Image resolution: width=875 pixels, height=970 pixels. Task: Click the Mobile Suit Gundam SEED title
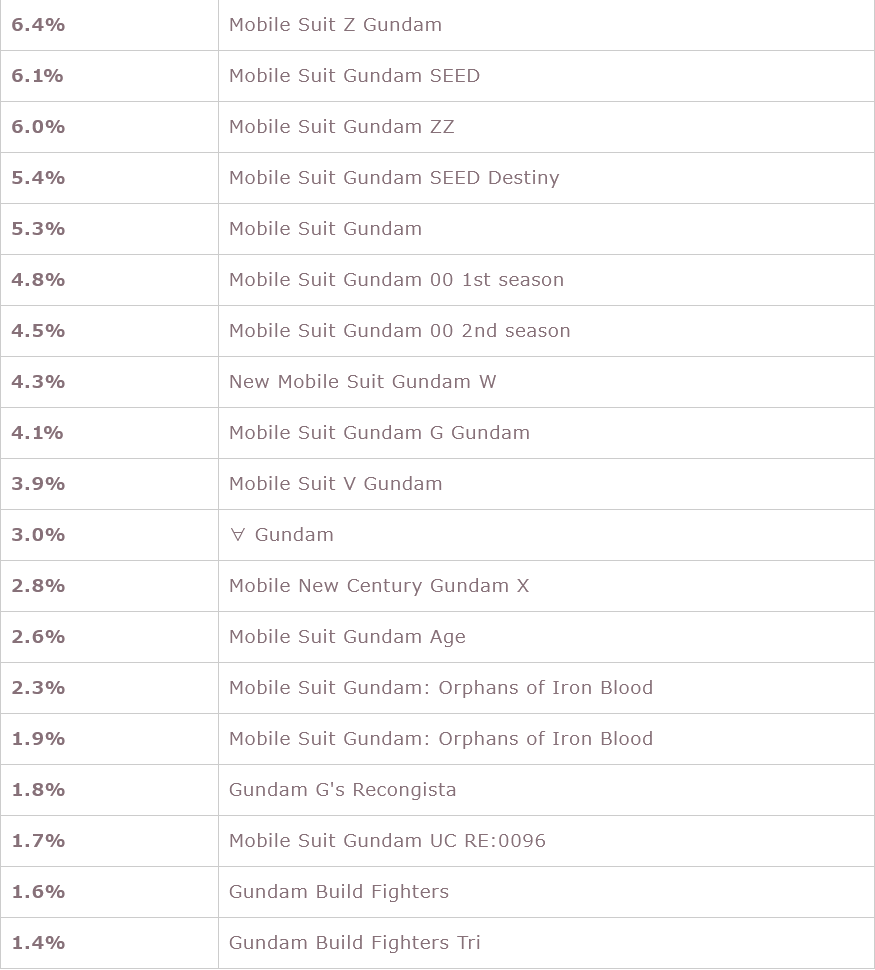click(x=355, y=75)
